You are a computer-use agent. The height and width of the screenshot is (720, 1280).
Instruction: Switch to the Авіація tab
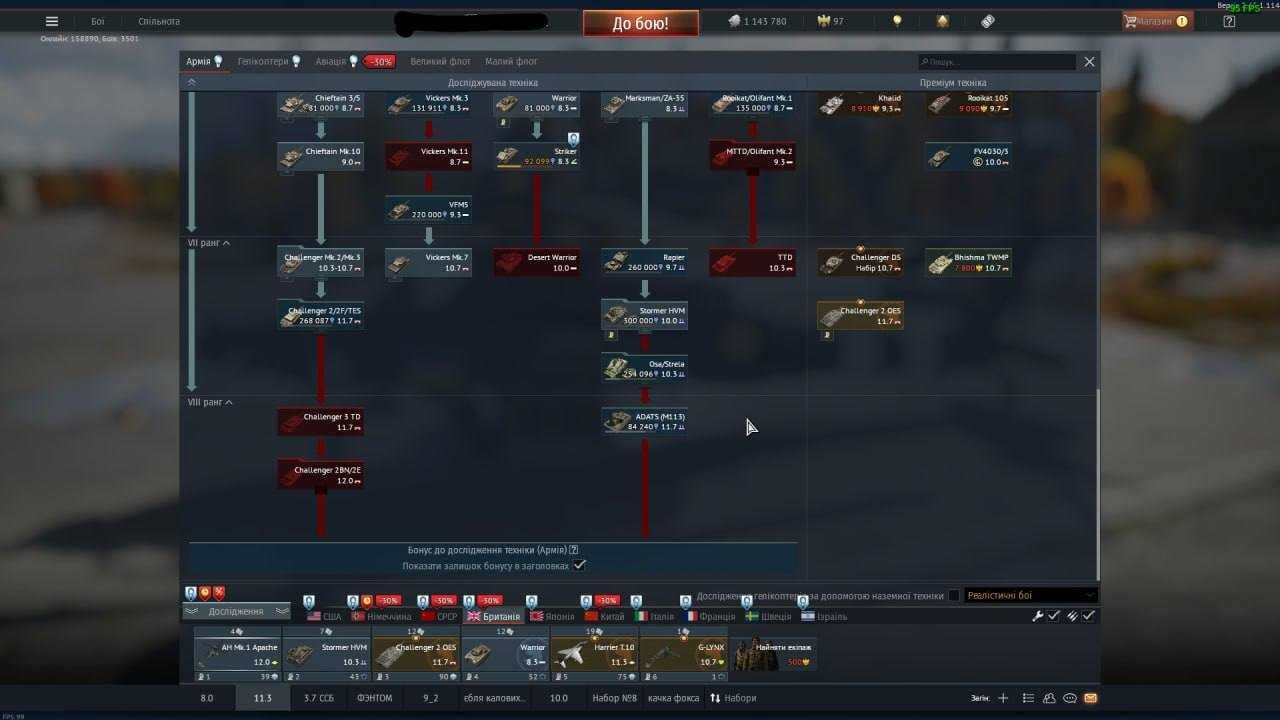(336, 61)
